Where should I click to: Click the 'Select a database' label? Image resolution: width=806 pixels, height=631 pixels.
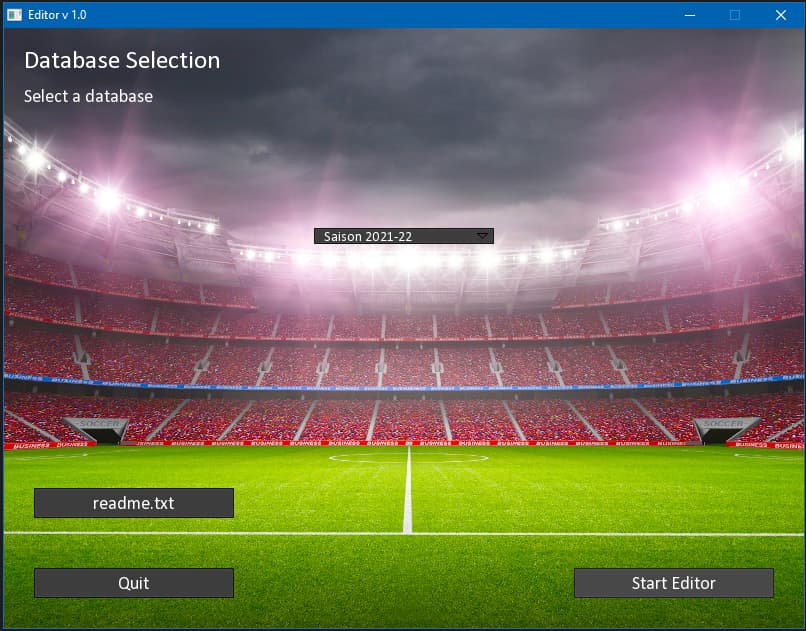point(88,96)
